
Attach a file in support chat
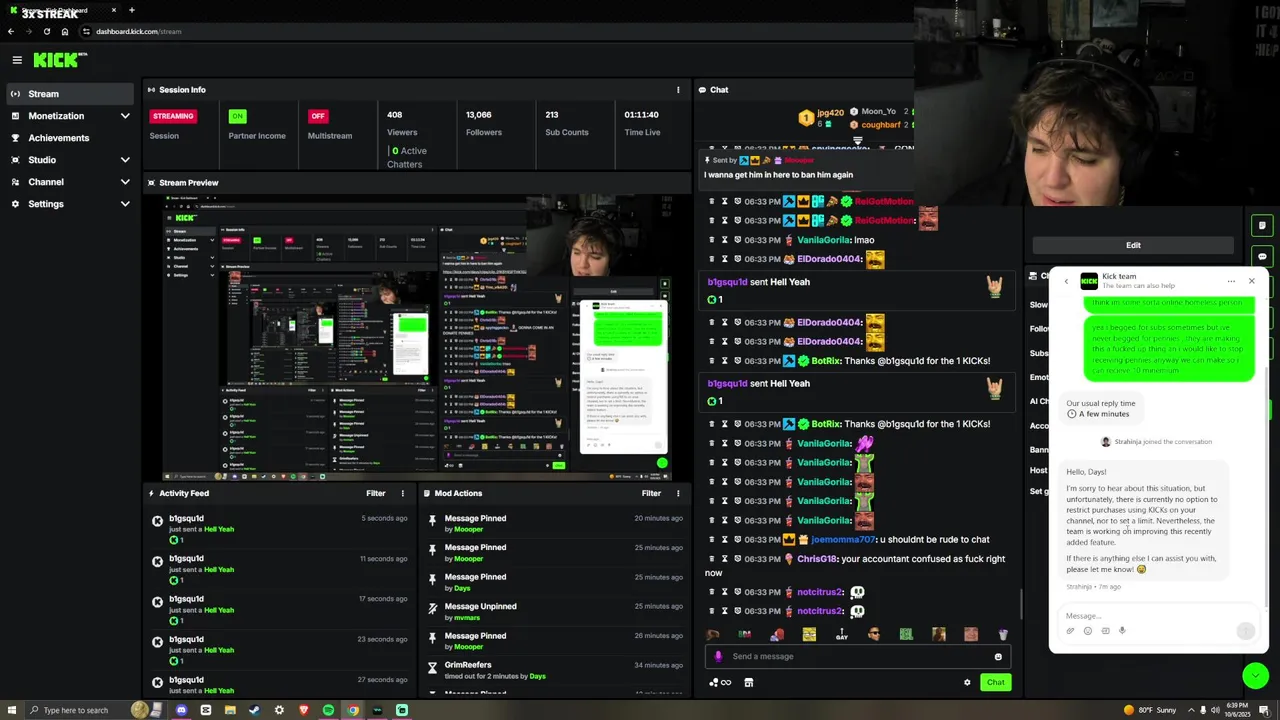[x=1070, y=631]
